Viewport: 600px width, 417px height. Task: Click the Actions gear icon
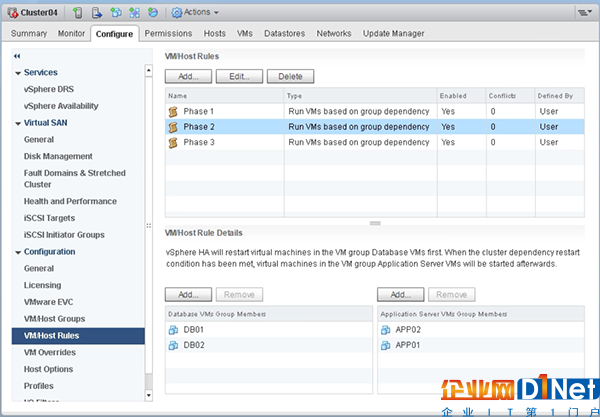[x=177, y=13]
